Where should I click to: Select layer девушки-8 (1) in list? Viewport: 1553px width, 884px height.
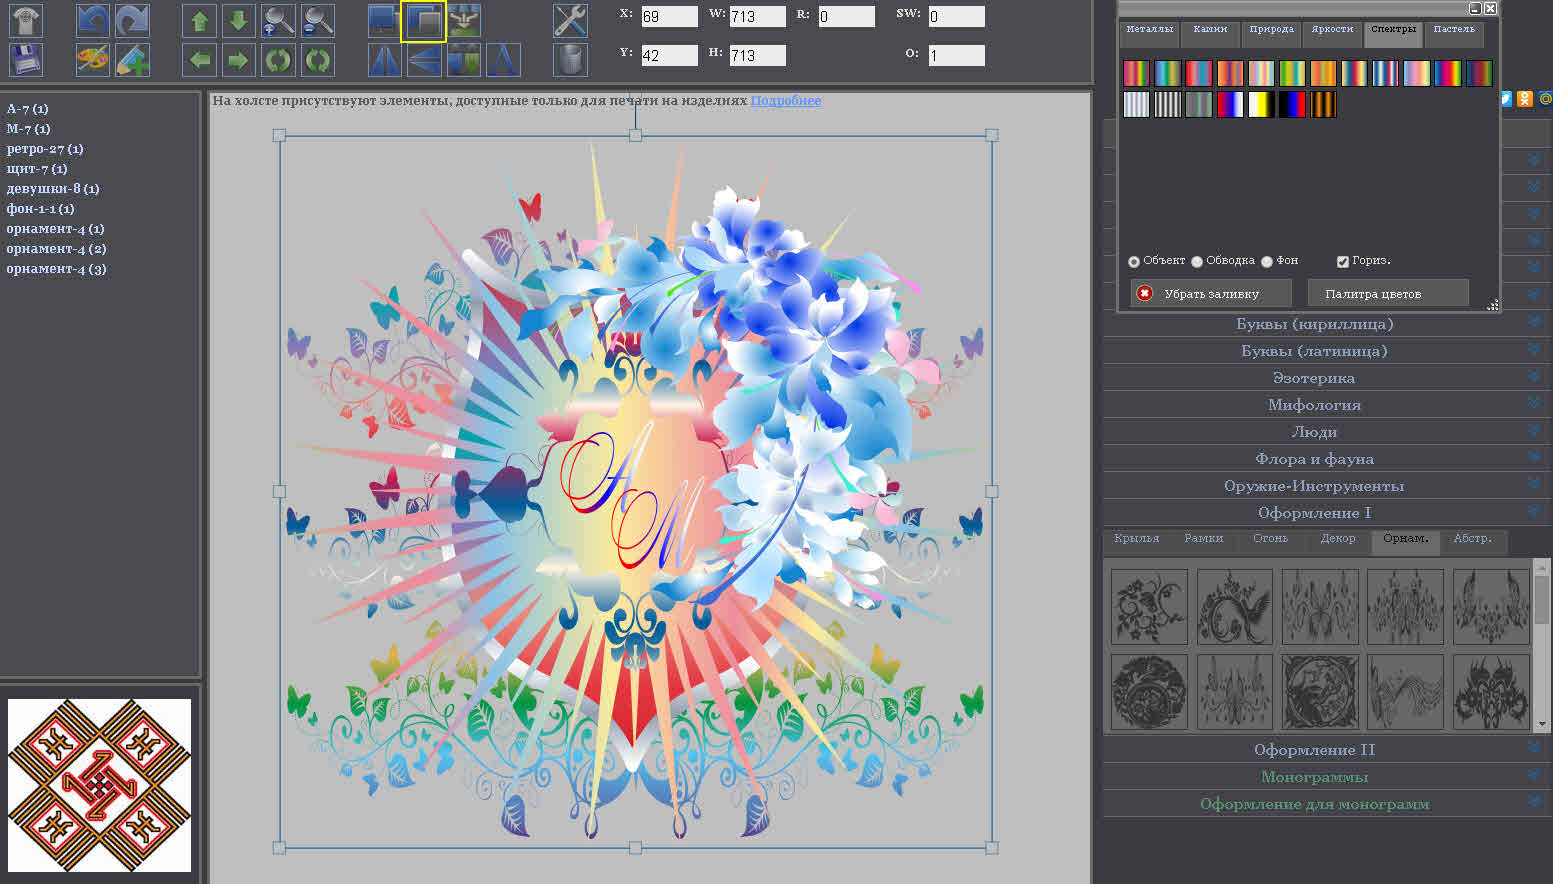click(x=53, y=189)
